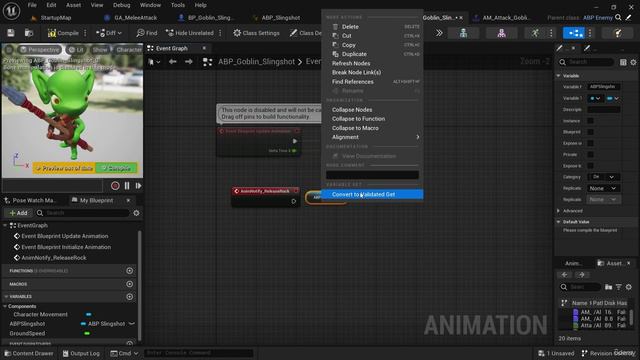Click the Find toolbar button
This screenshot has height=360, width=640.
(x=147, y=33)
